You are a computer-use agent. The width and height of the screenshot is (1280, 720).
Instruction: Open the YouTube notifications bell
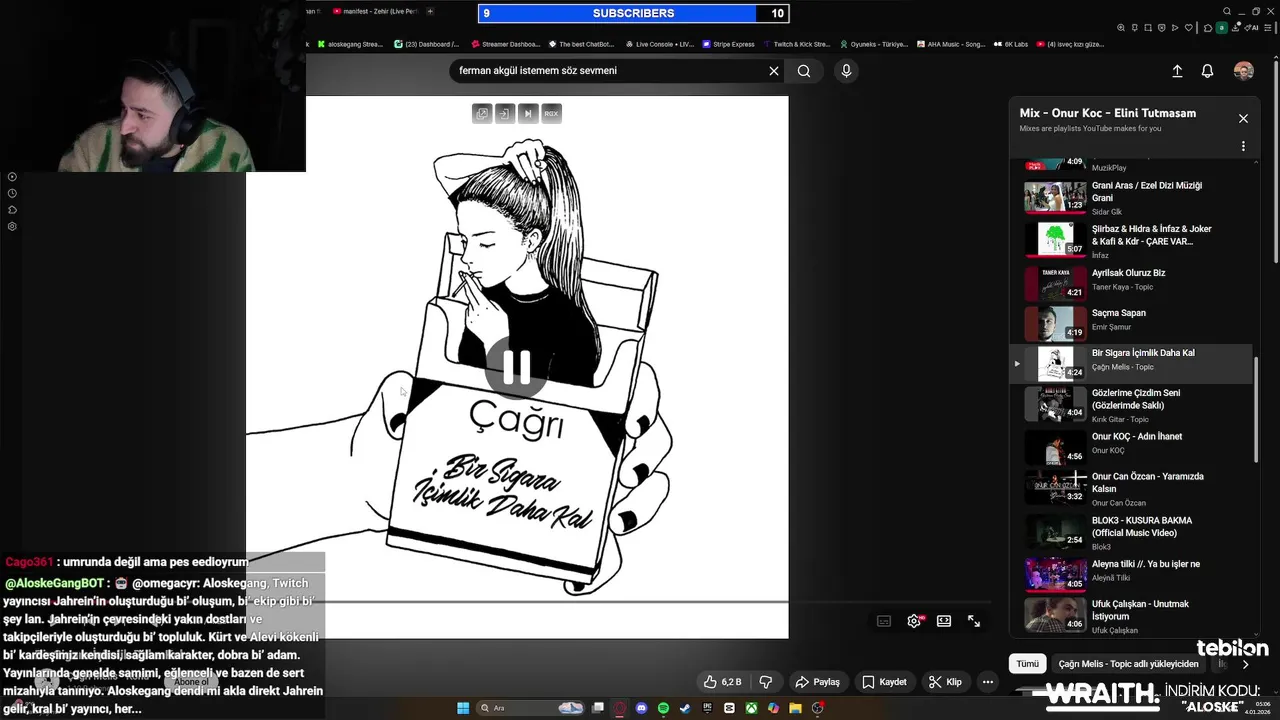1207,71
